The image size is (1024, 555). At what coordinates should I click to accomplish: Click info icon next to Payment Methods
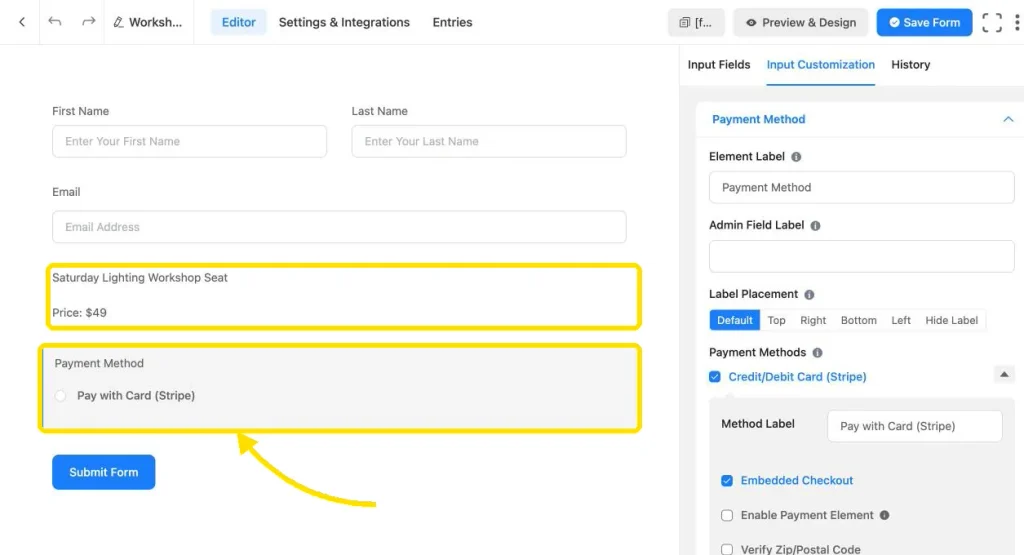pyautogui.click(x=817, y=353)
